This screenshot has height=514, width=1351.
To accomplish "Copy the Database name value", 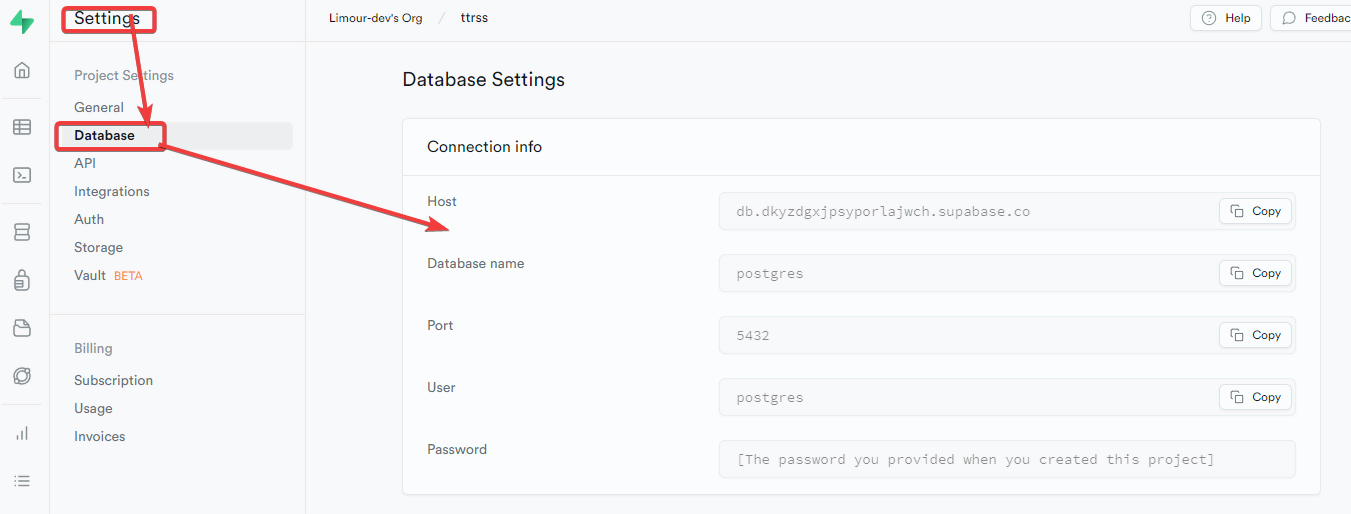I will pos(1255,273).
